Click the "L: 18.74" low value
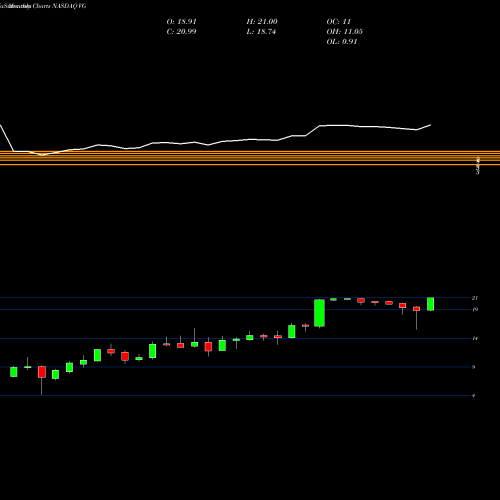The width and height of the screenshot is (500, 500). click(x=261, y=32)
